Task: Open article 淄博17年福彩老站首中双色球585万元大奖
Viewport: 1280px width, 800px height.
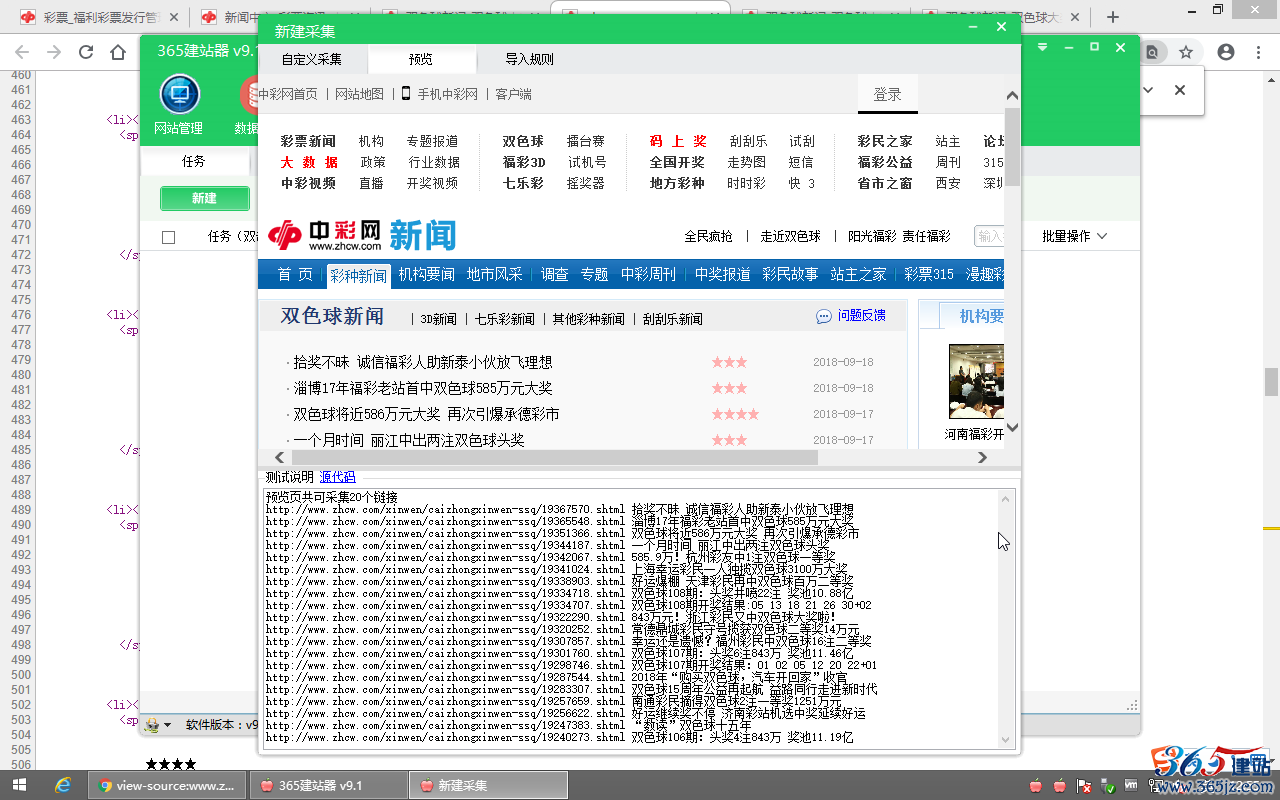Action: coord(423,388)
